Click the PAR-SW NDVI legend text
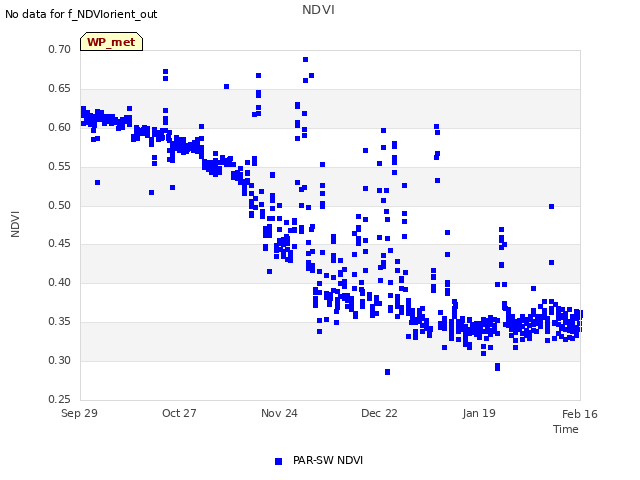Screen dimensions: 640x480 point(328,460)
